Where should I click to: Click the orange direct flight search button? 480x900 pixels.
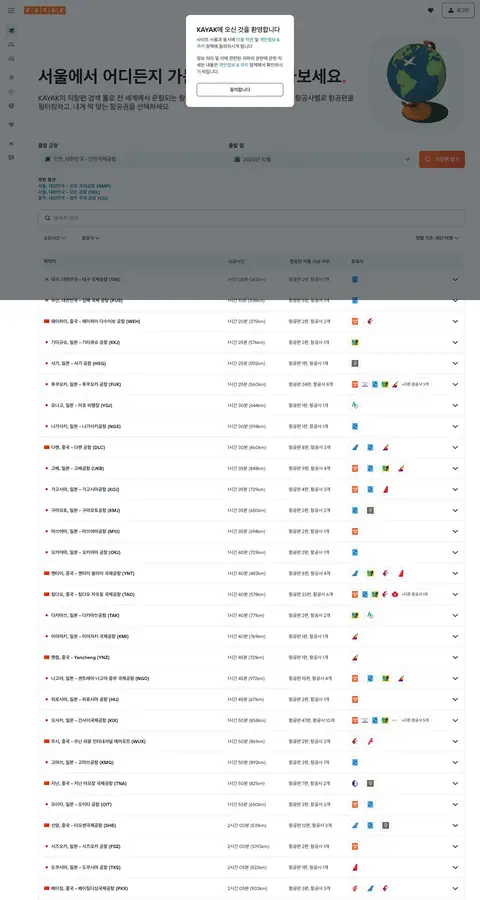click(442, 159)
